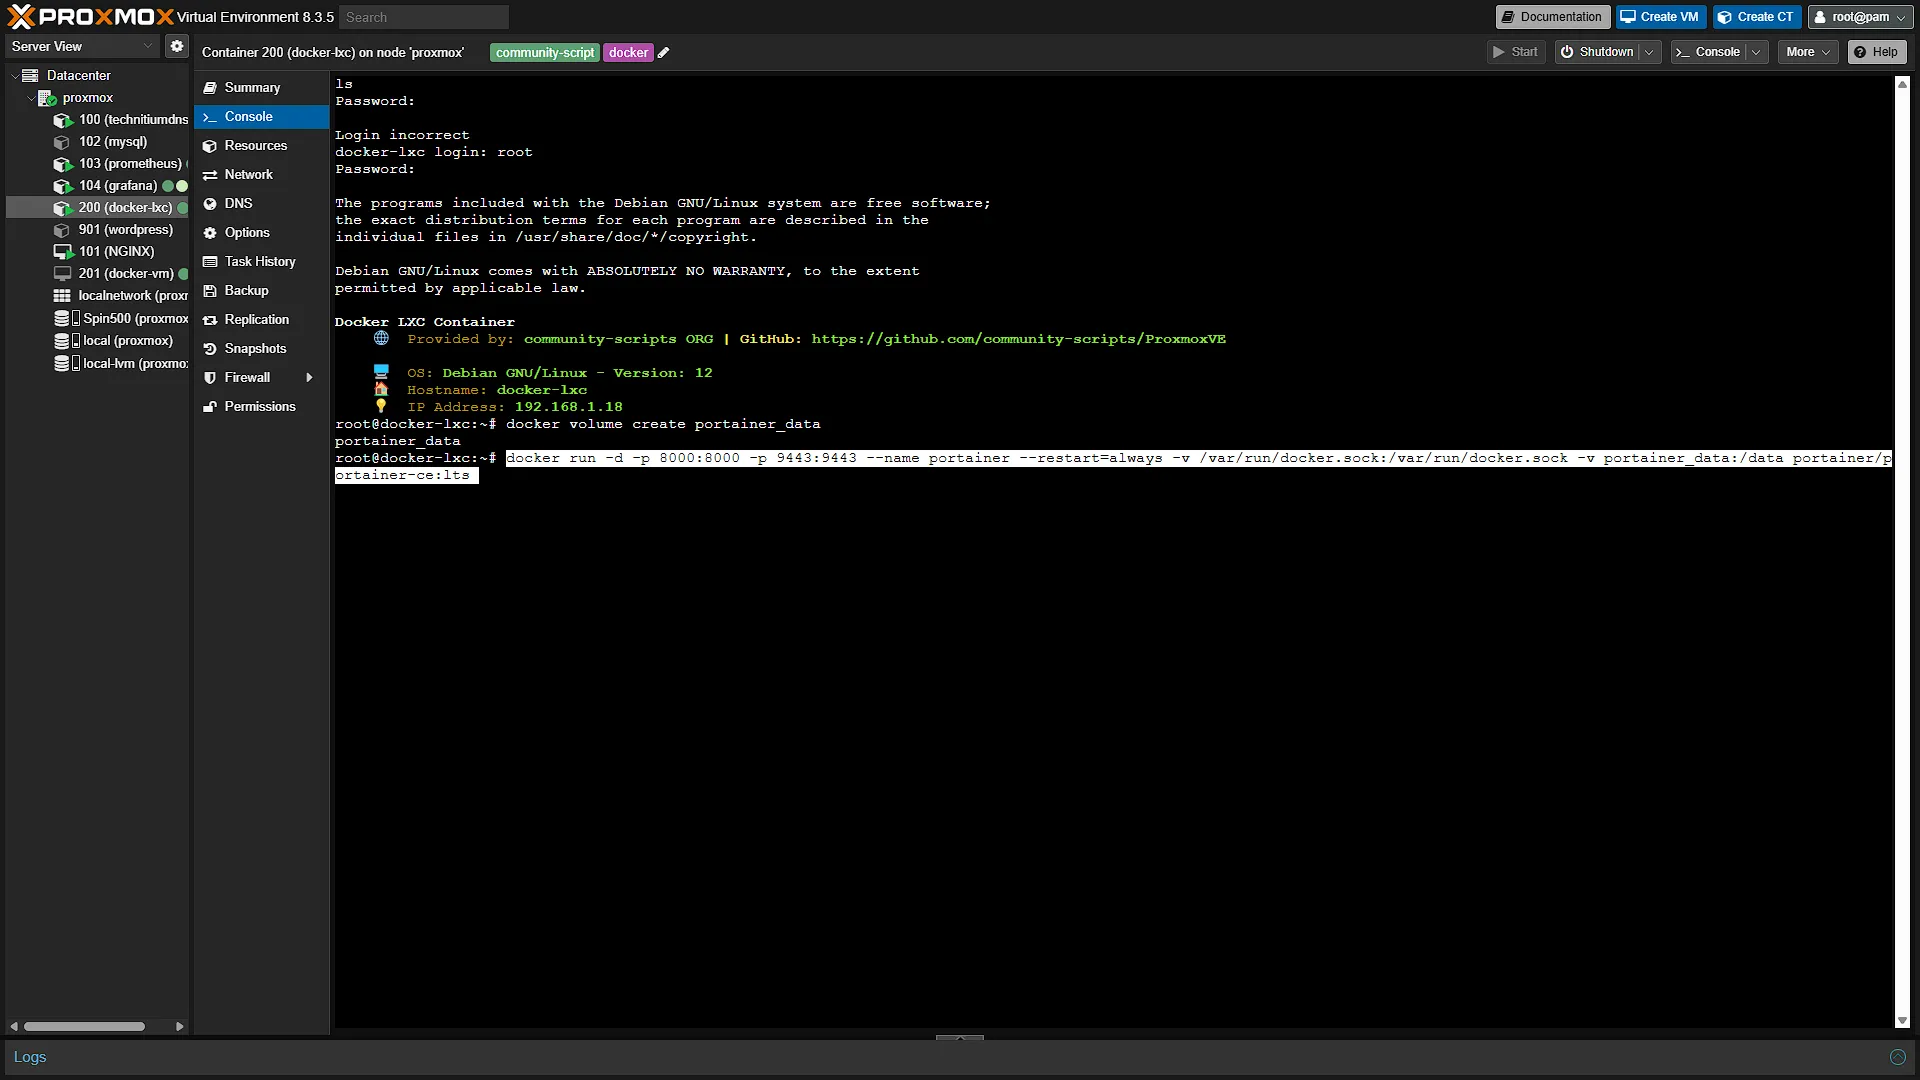Select Spin500 storage

pyautogui.click(x=121, y=318)
